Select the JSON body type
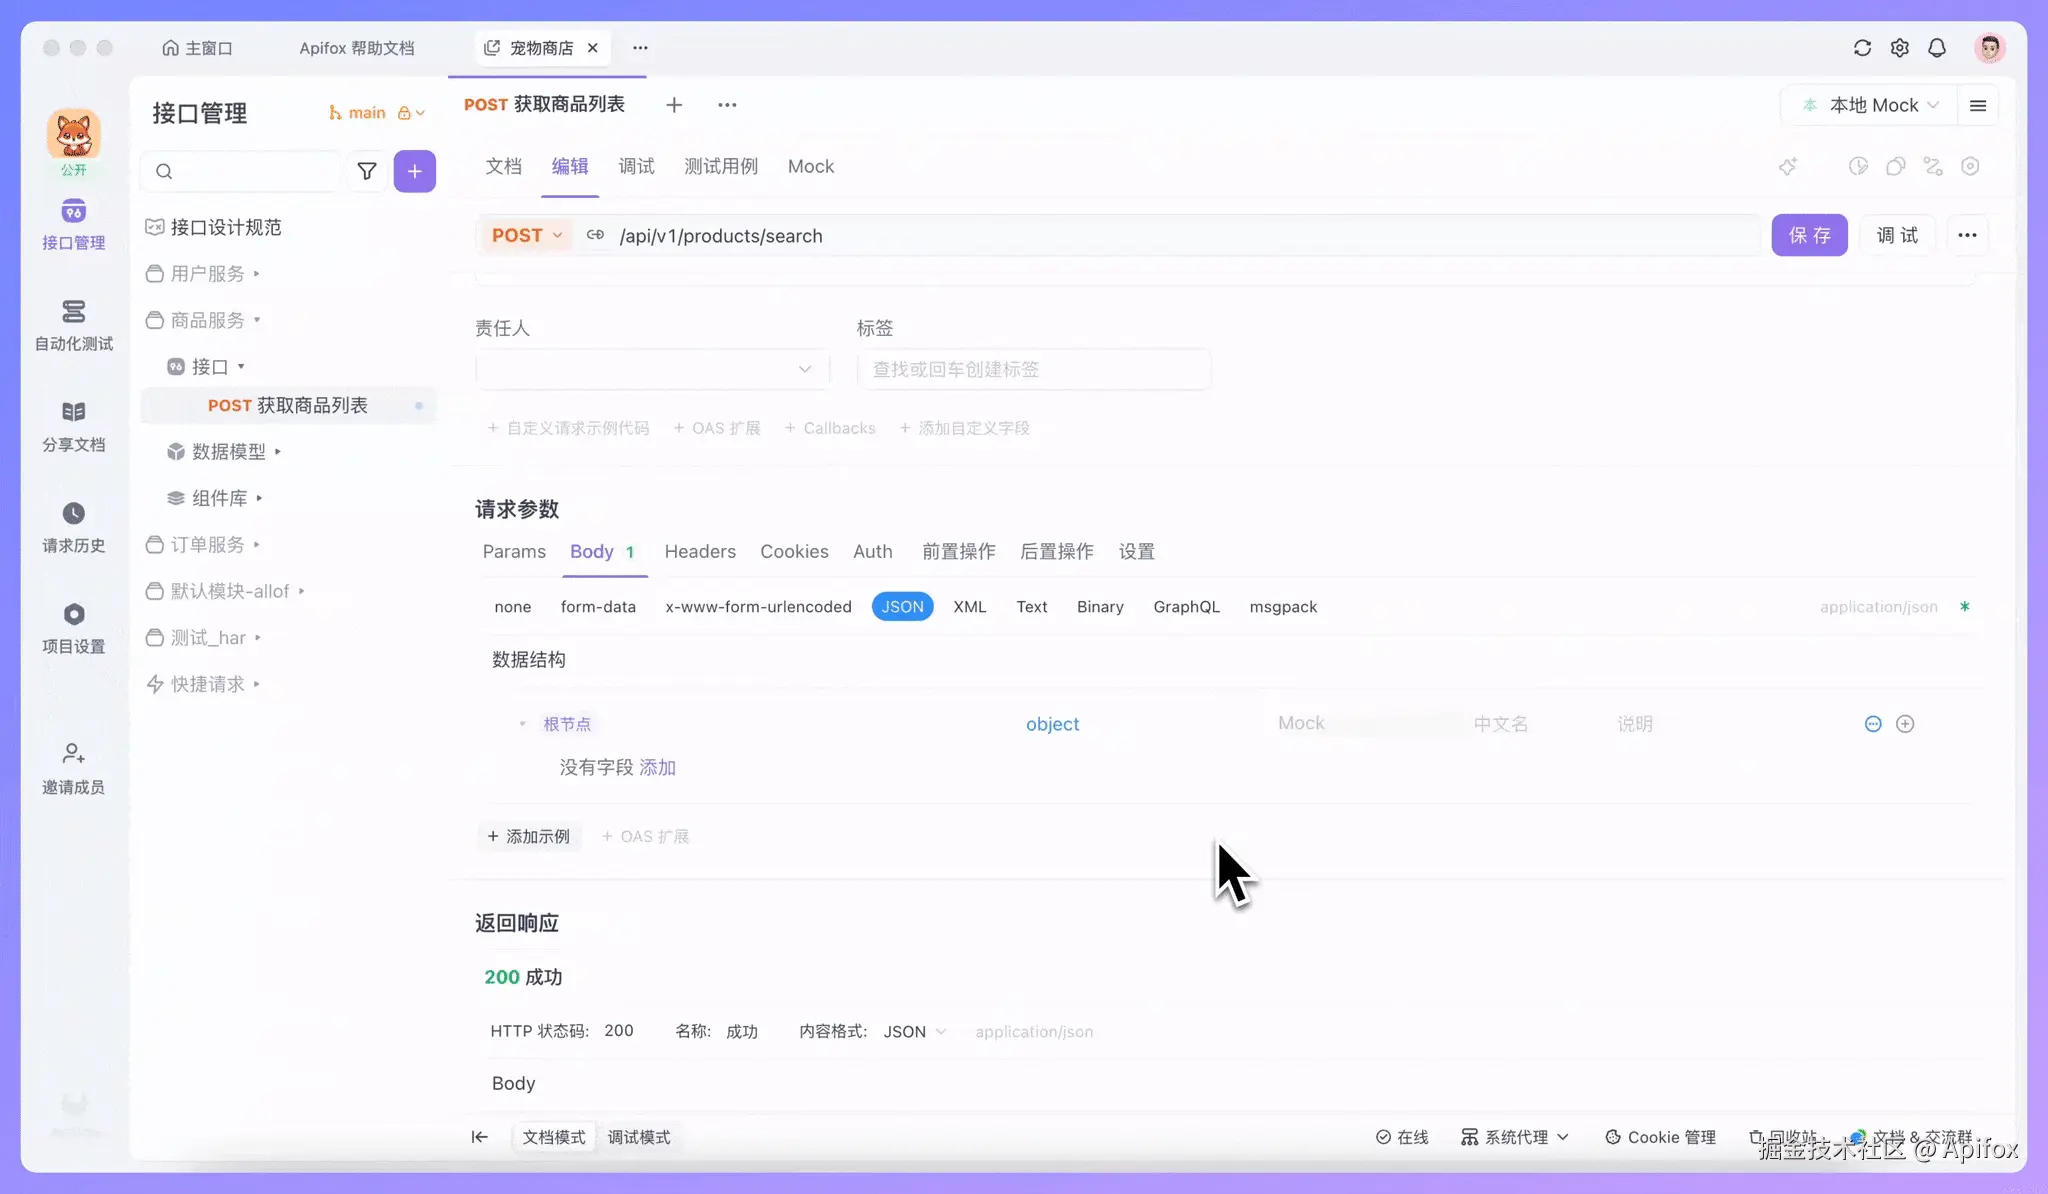This screenshot has width=2048, height=1194. tap(902, 607)
